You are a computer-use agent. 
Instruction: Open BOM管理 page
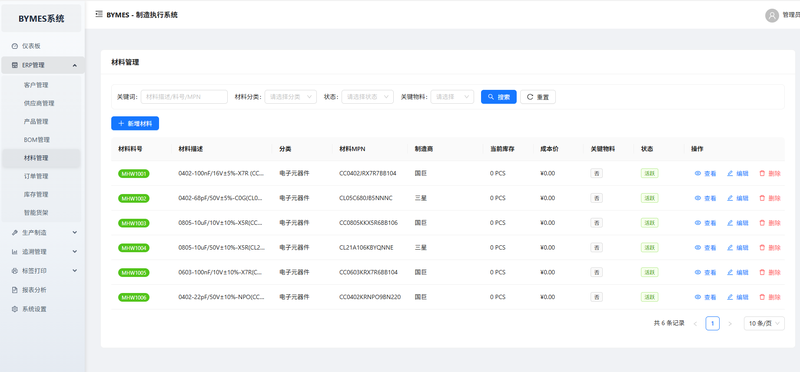tap(36, 140)
